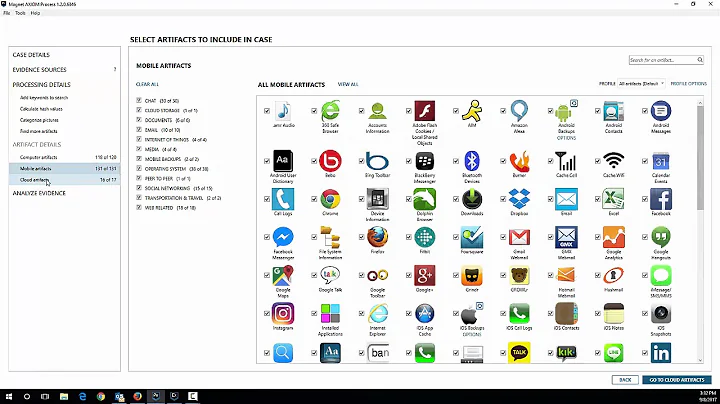Open the PROFILE dropdown

pyautogui.click(x=641, y=84)
